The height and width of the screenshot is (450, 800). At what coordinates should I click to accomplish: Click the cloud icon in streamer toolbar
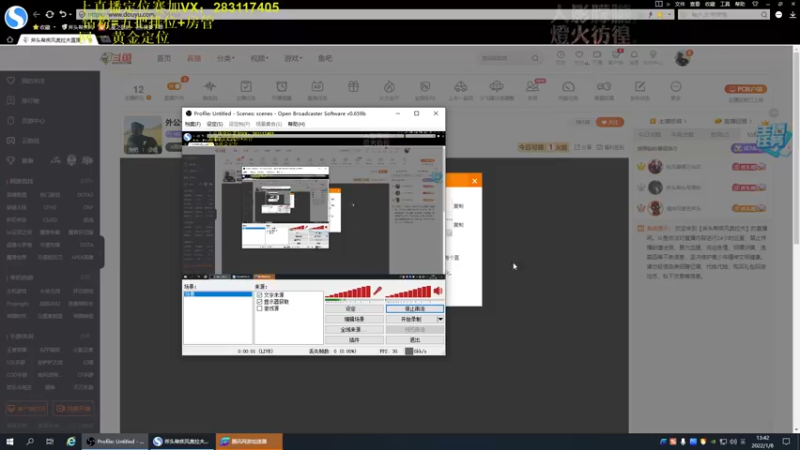(x=496, y=86)
